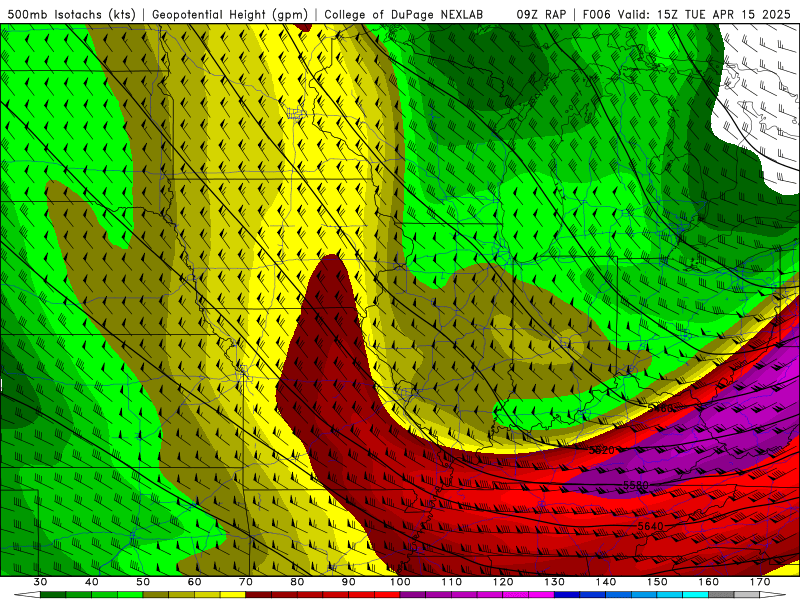This screenshot has height=600, width=800.
Task: Click the 5640 height contour label
Action: click(x=651, y=526)
